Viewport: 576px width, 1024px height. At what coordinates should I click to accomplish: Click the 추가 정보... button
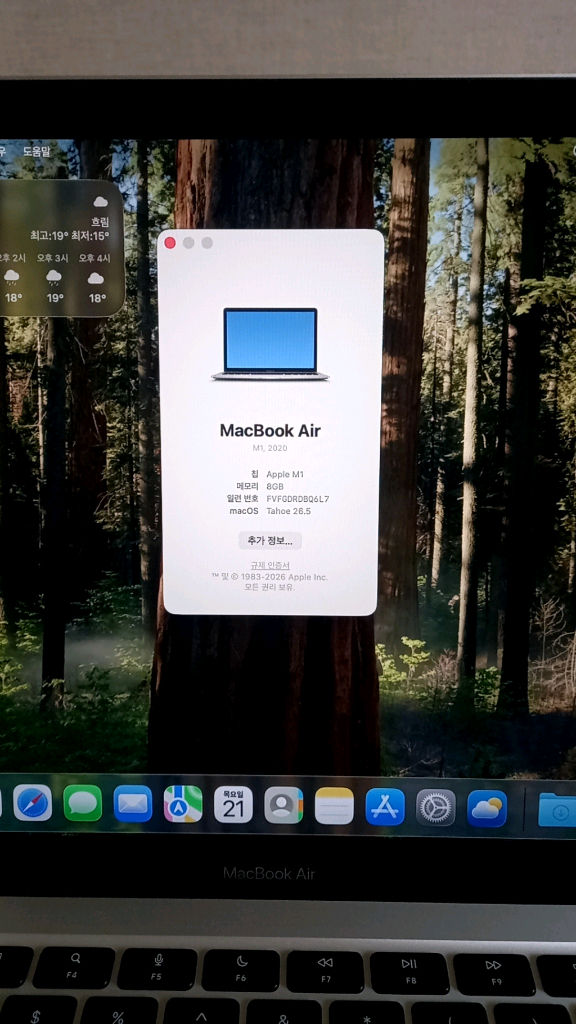tap(270, 540)
